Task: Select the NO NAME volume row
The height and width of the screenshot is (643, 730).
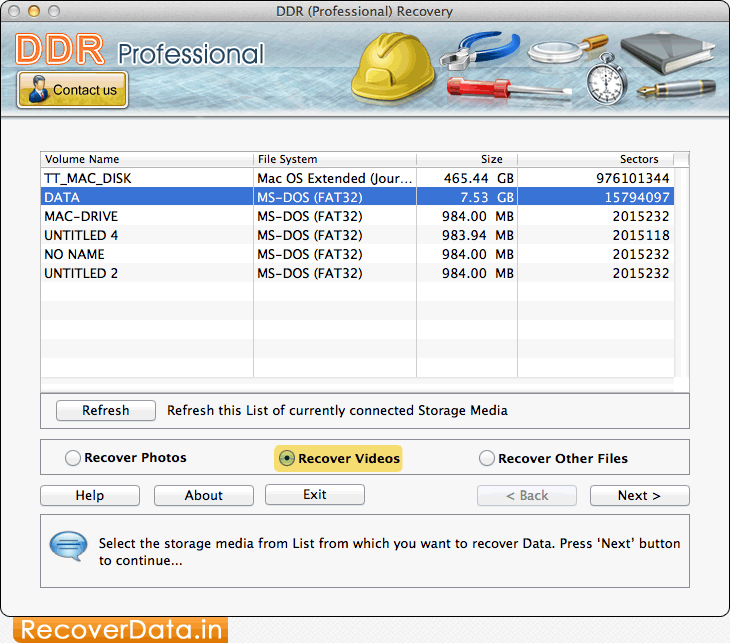Action: pyautogui.click(x=357, y=254)
